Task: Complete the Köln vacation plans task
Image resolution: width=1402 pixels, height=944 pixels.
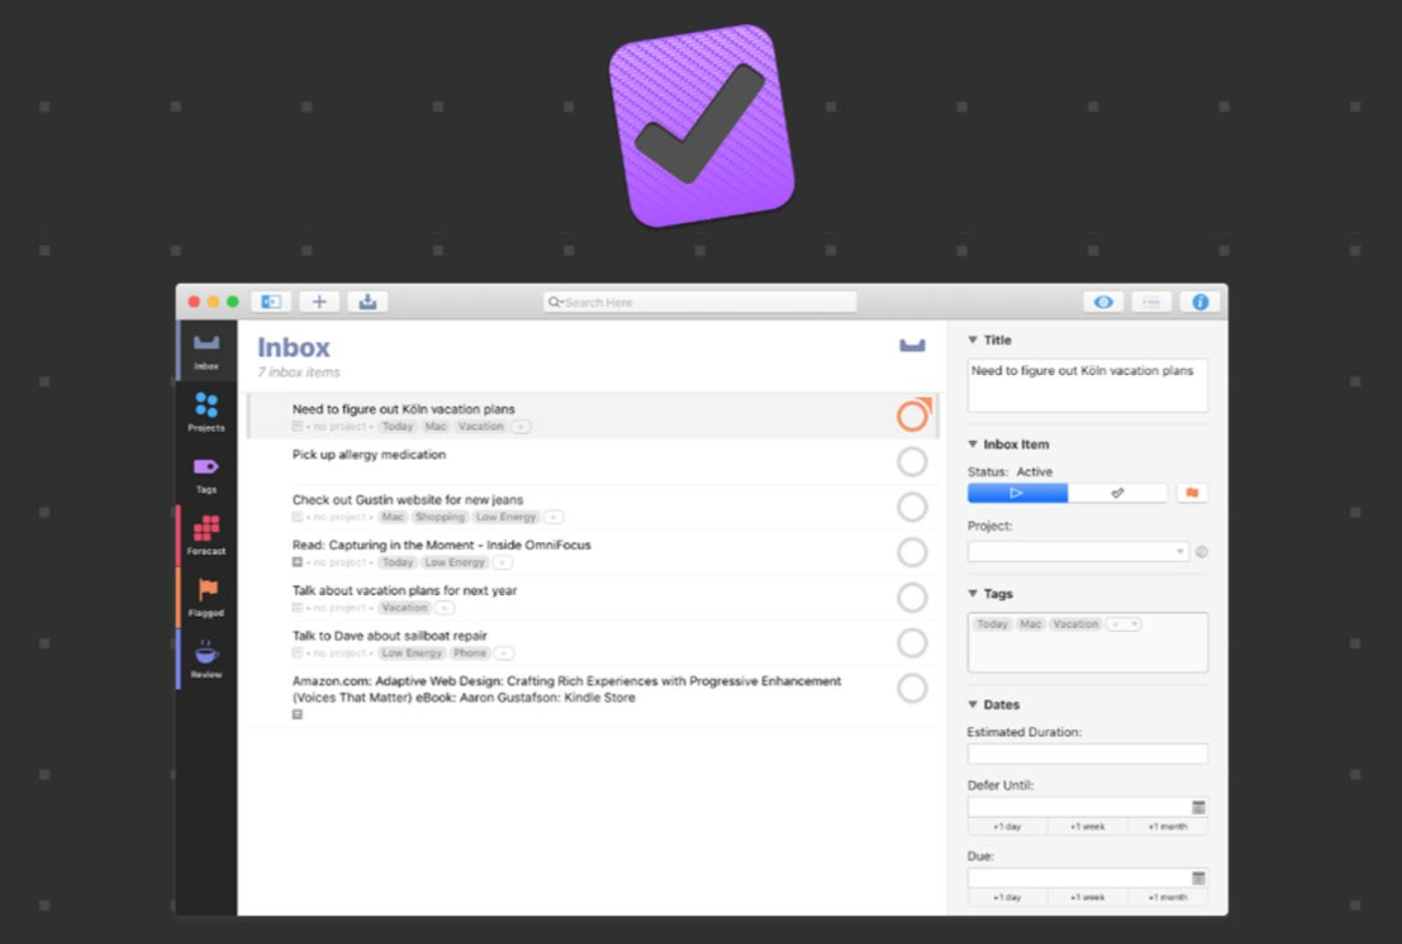Action: (913, 415)
